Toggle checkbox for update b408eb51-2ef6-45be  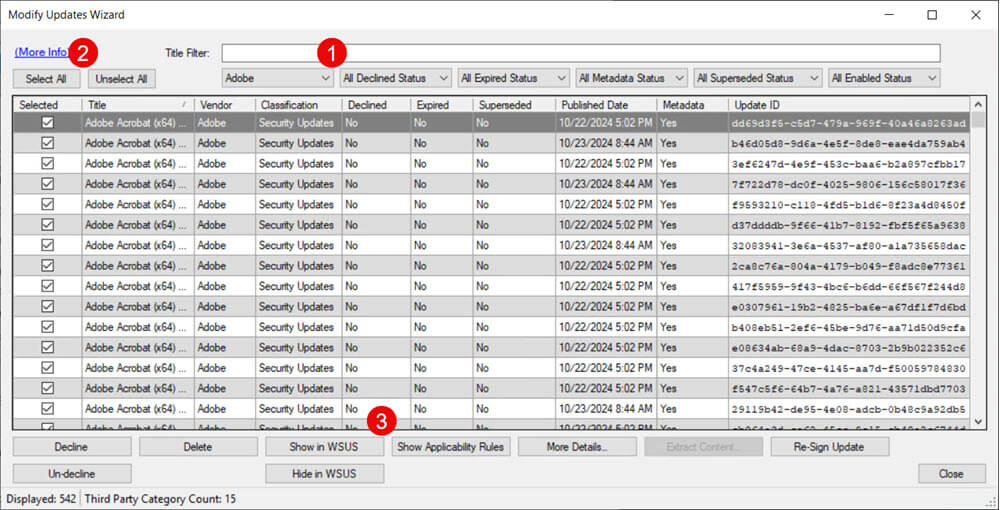[48, 326]
